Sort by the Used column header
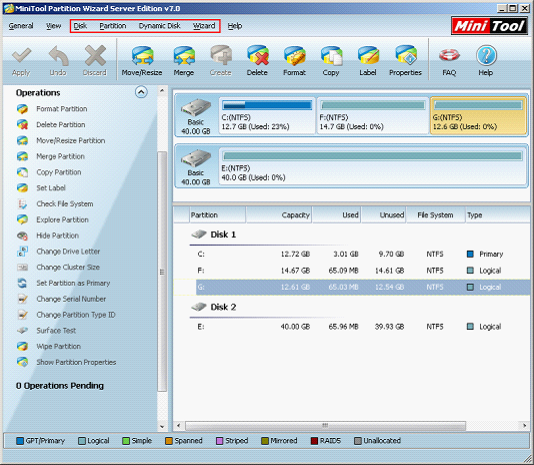534x465 pixels. (x=336, y=215)
